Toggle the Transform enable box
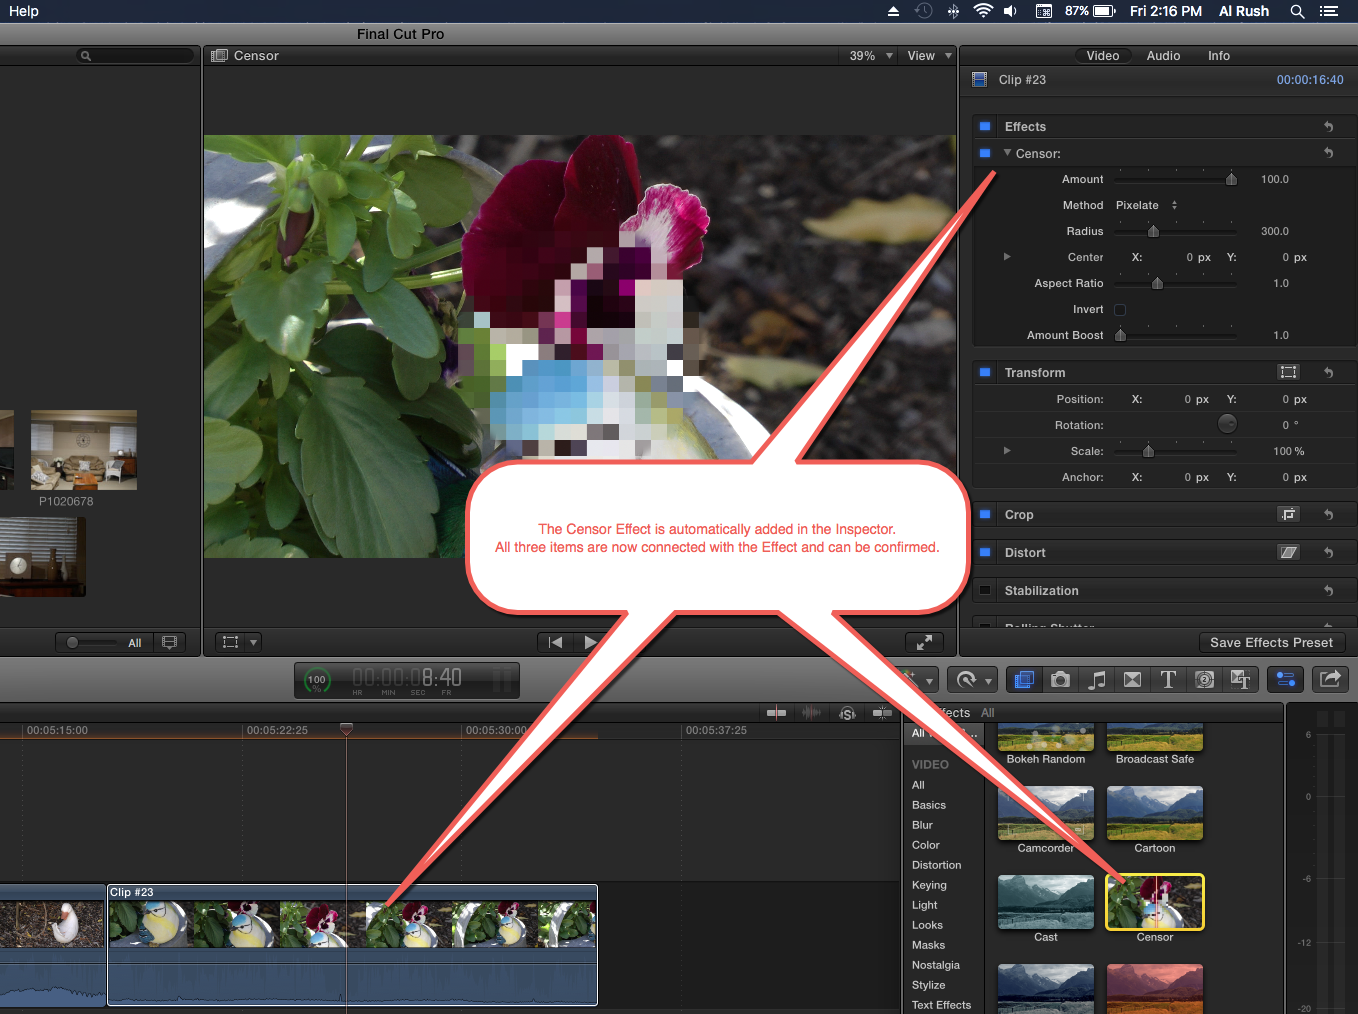The height and width of the screenshot is (1014, 1358). point(985,373)
